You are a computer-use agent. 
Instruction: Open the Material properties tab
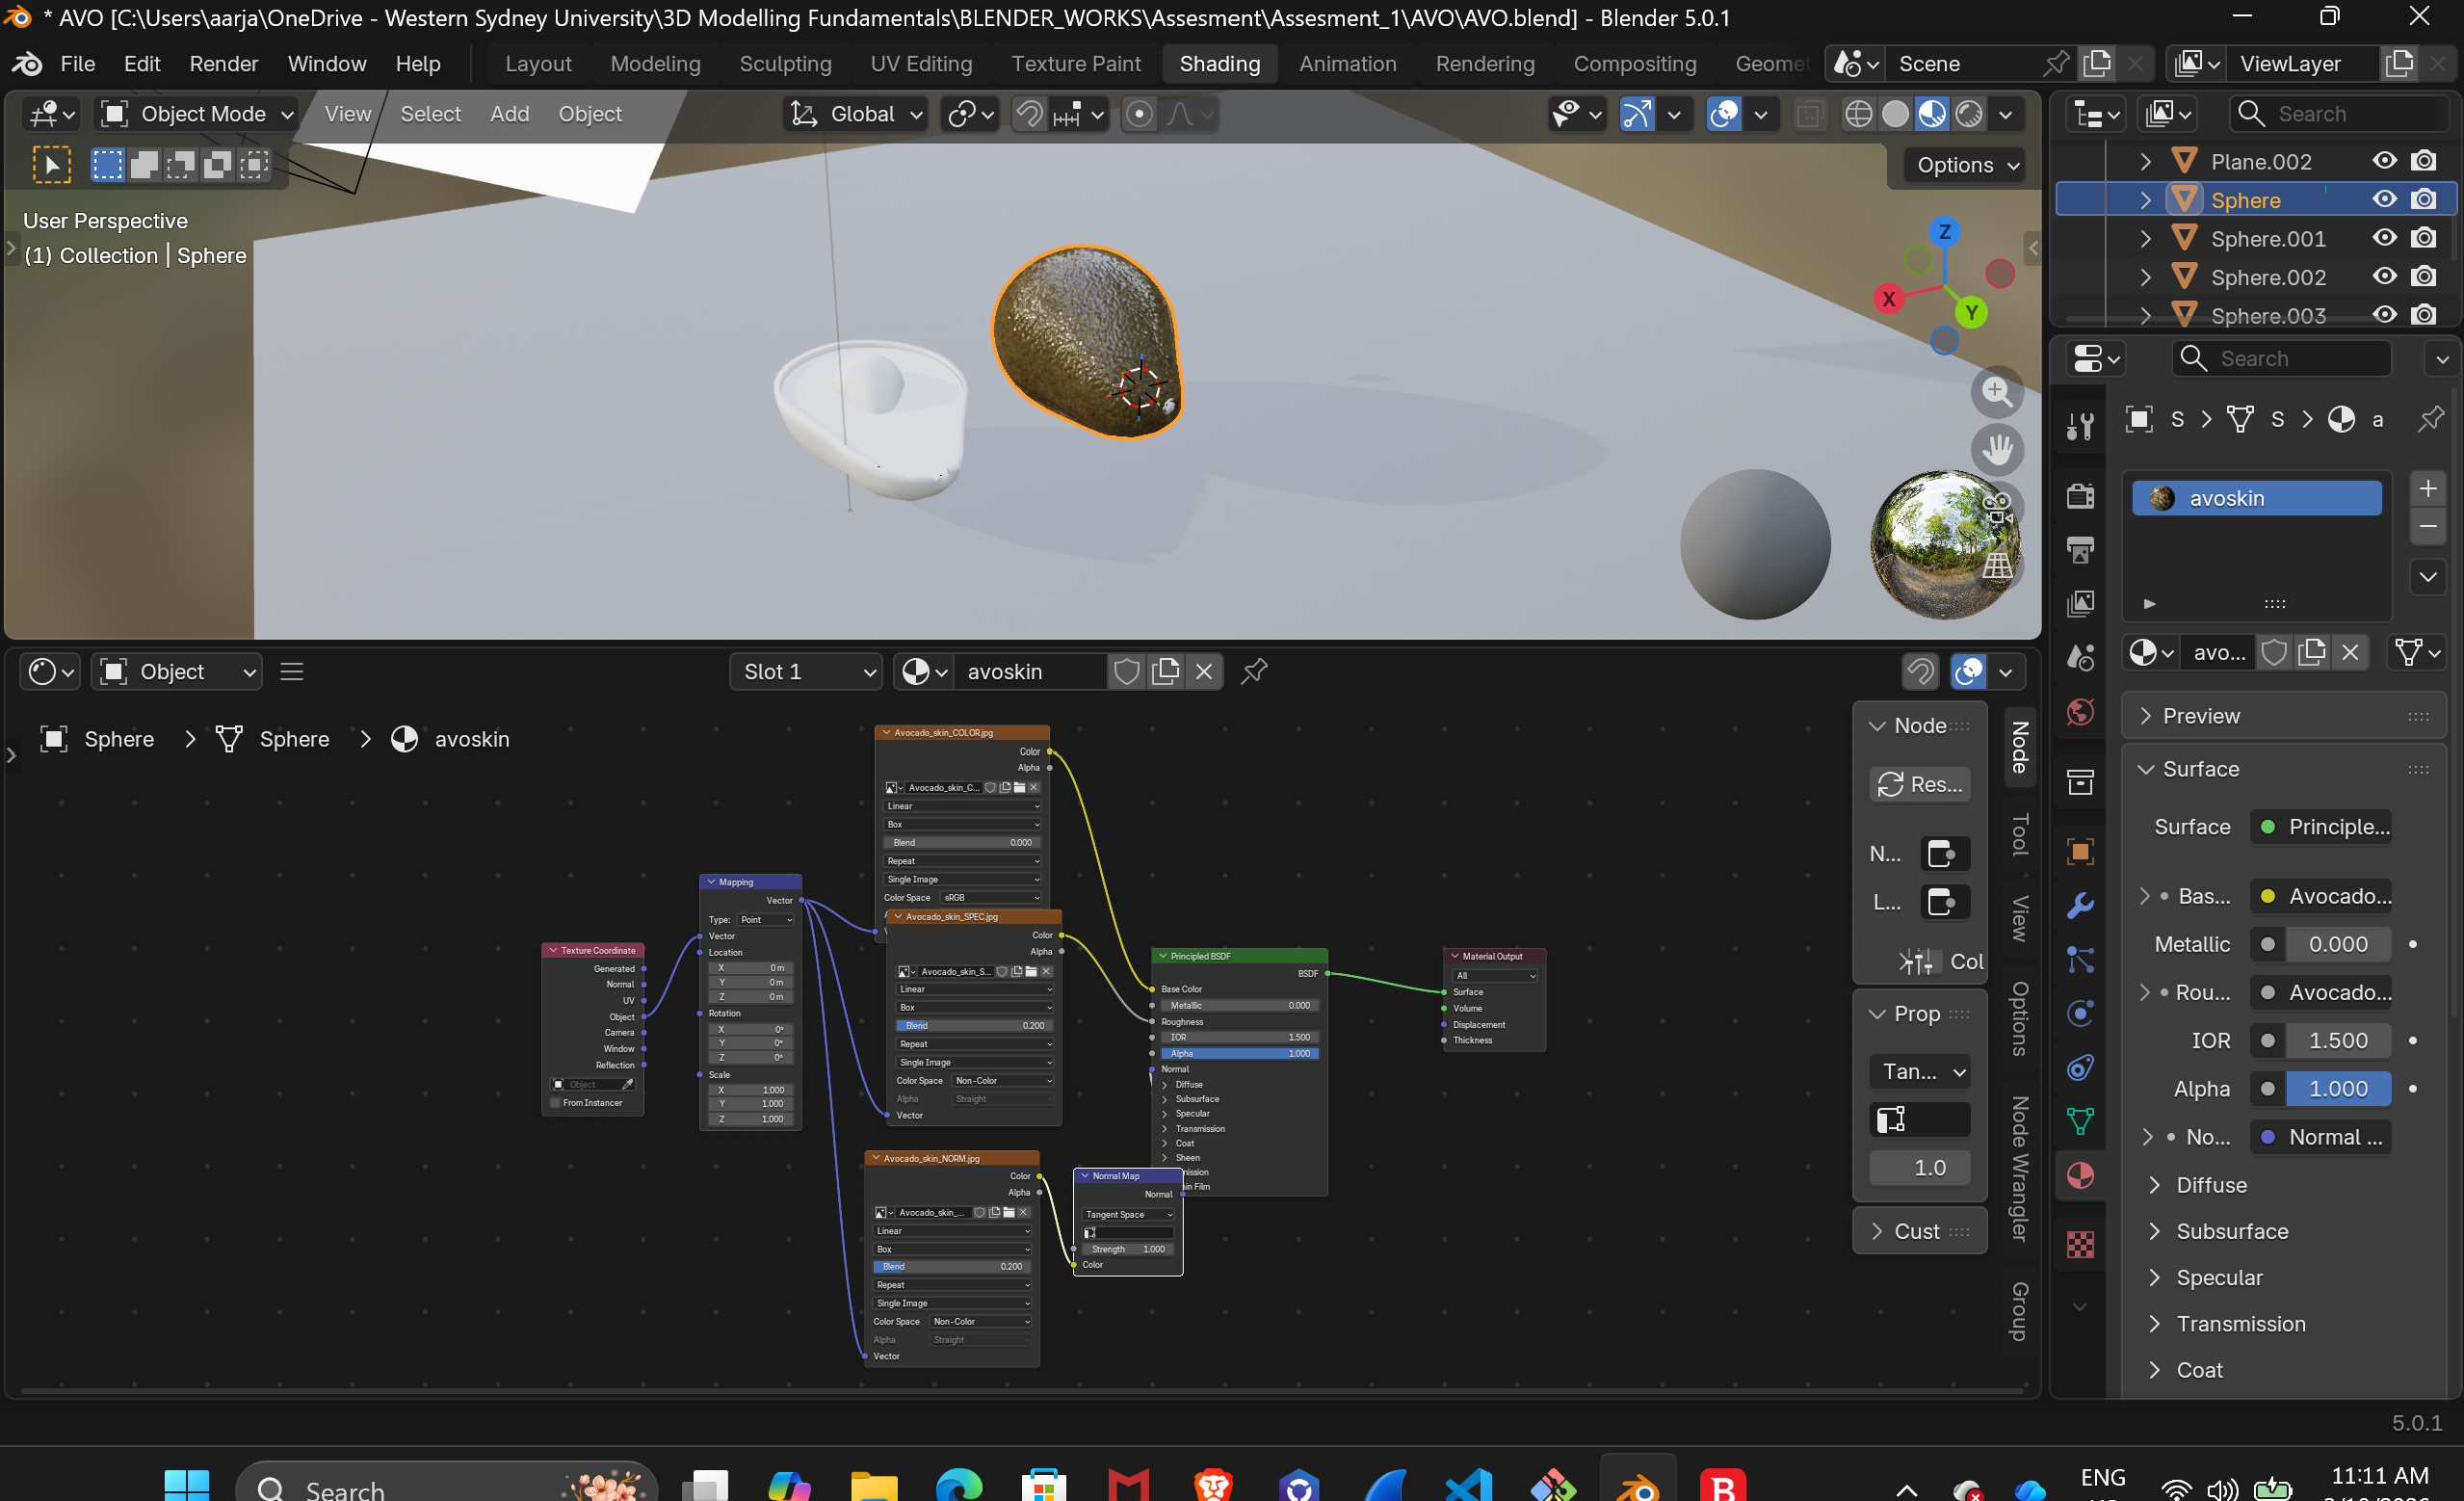click(2080, 1175)
